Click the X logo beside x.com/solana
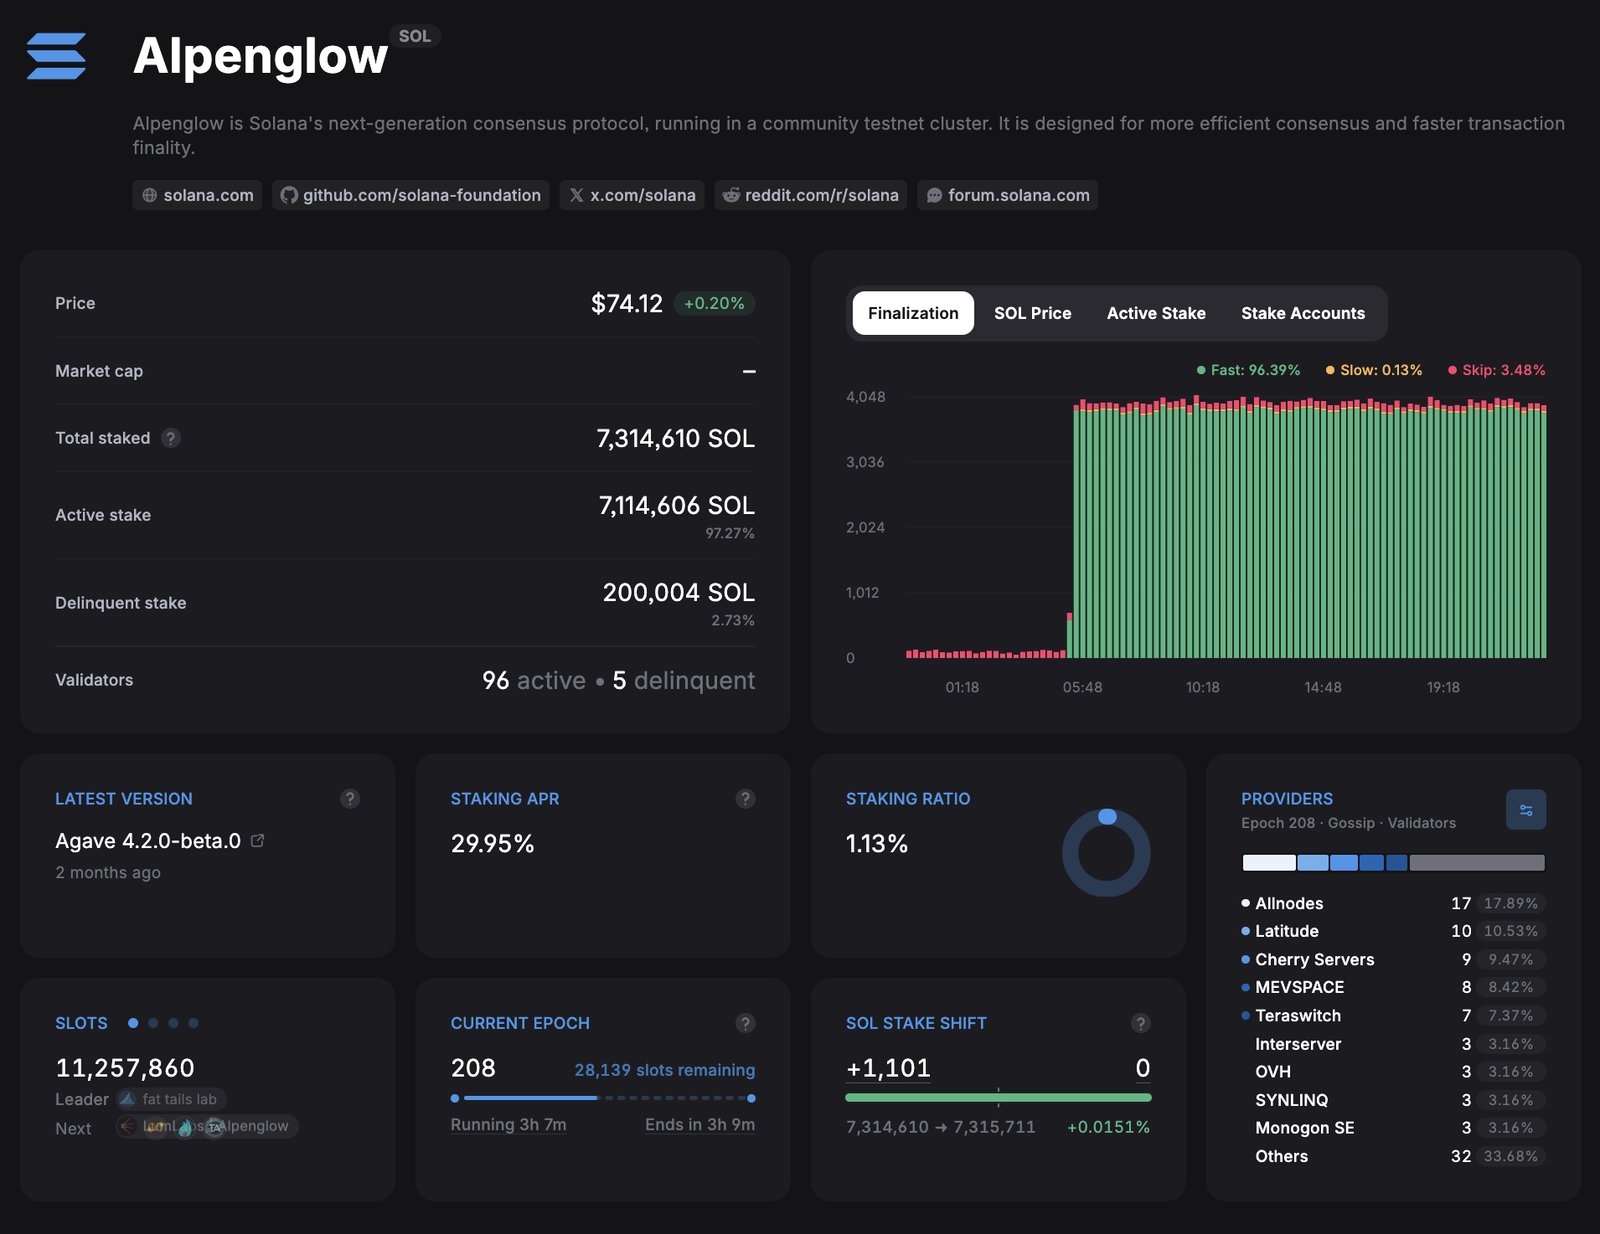Viewport: 1600px width, 1234px height. 577,195
